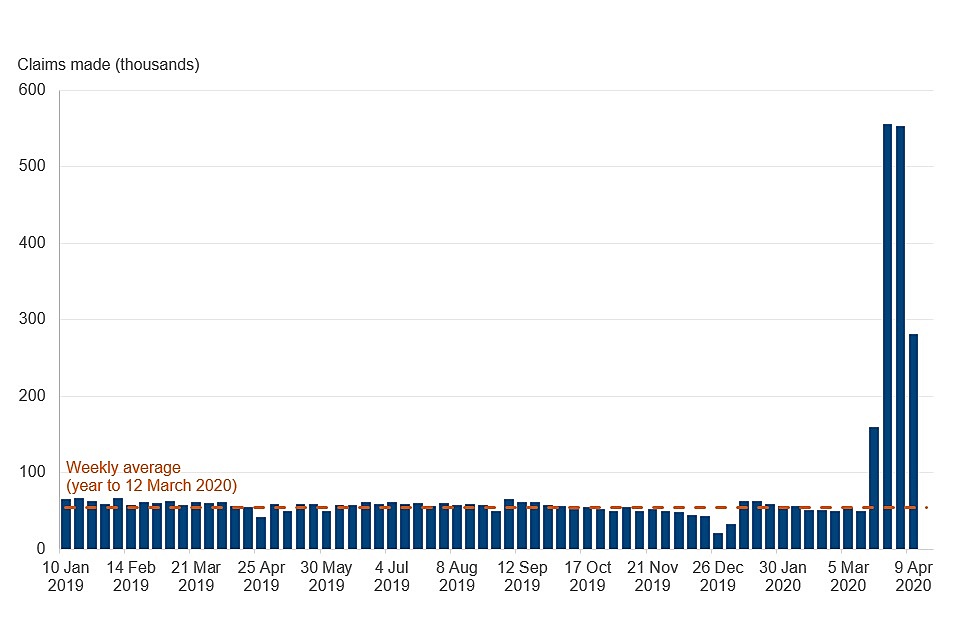Click the shortest bar above 26 Dec 2019
The image size is (960, 640).
pyautogui.click(x=718, y=541)
